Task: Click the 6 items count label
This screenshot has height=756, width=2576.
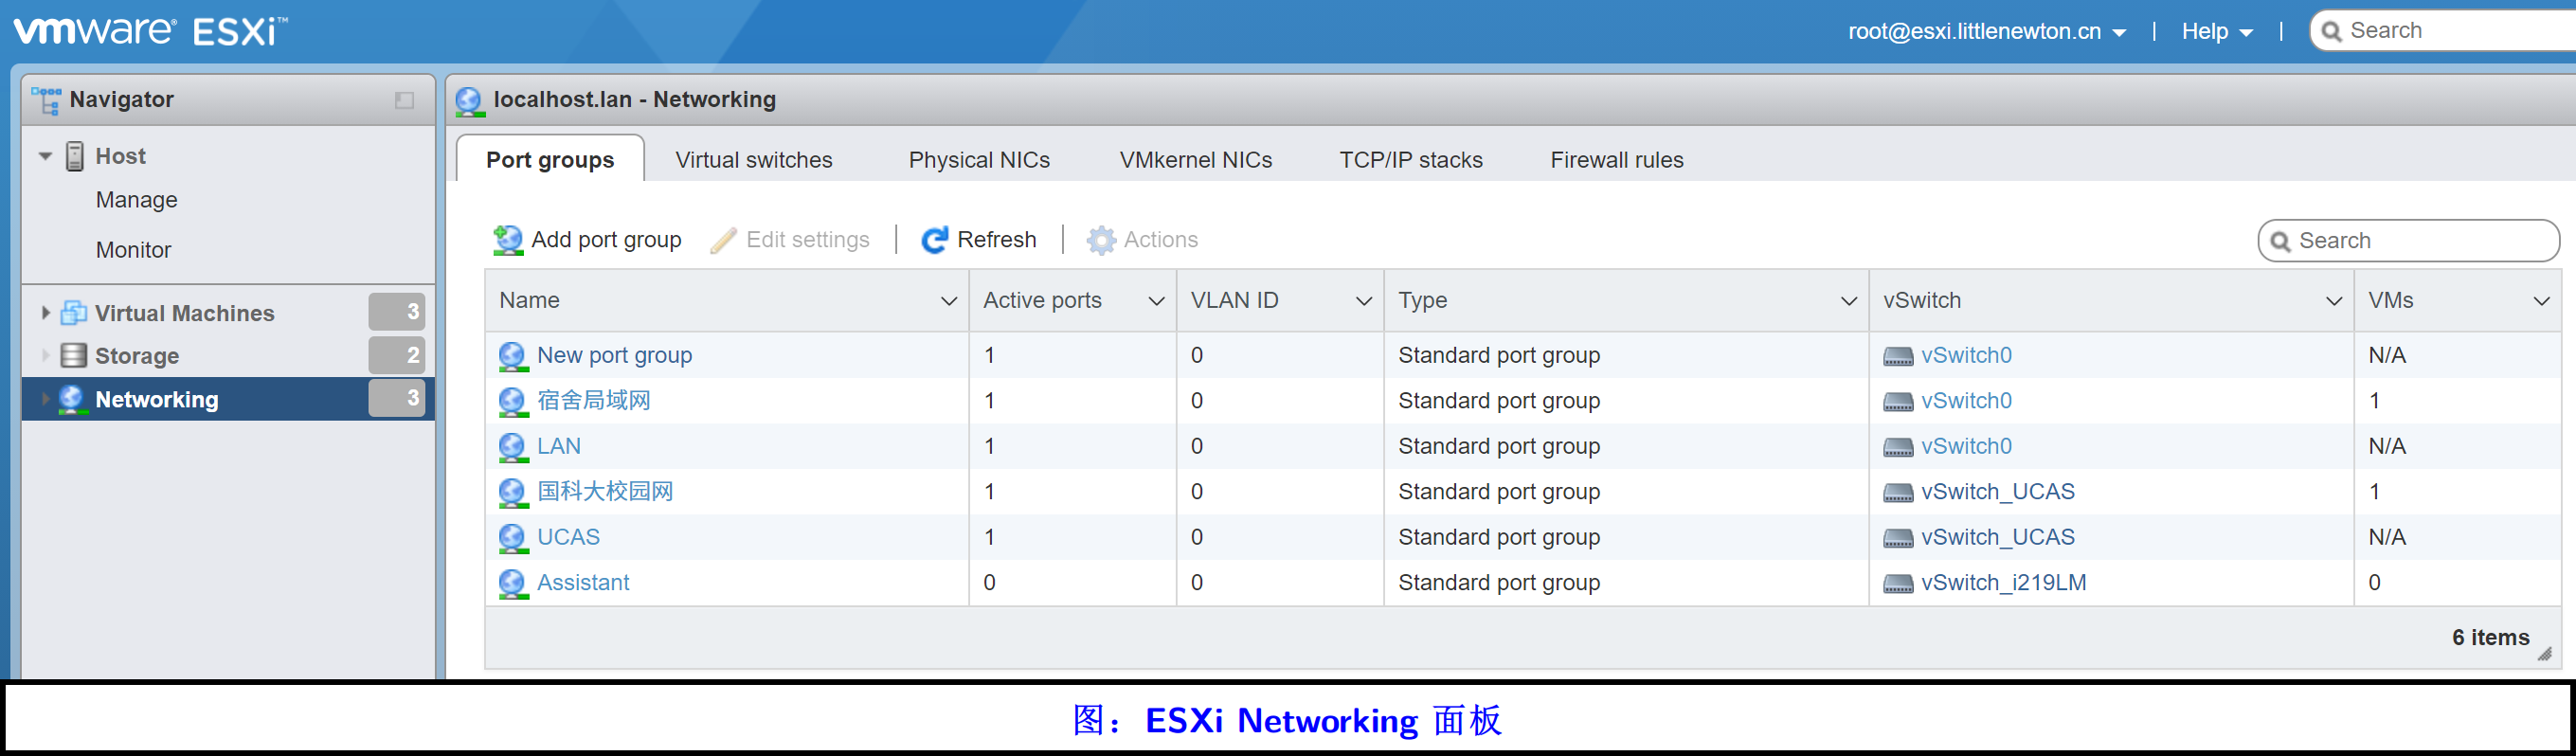Action: 2490,638
